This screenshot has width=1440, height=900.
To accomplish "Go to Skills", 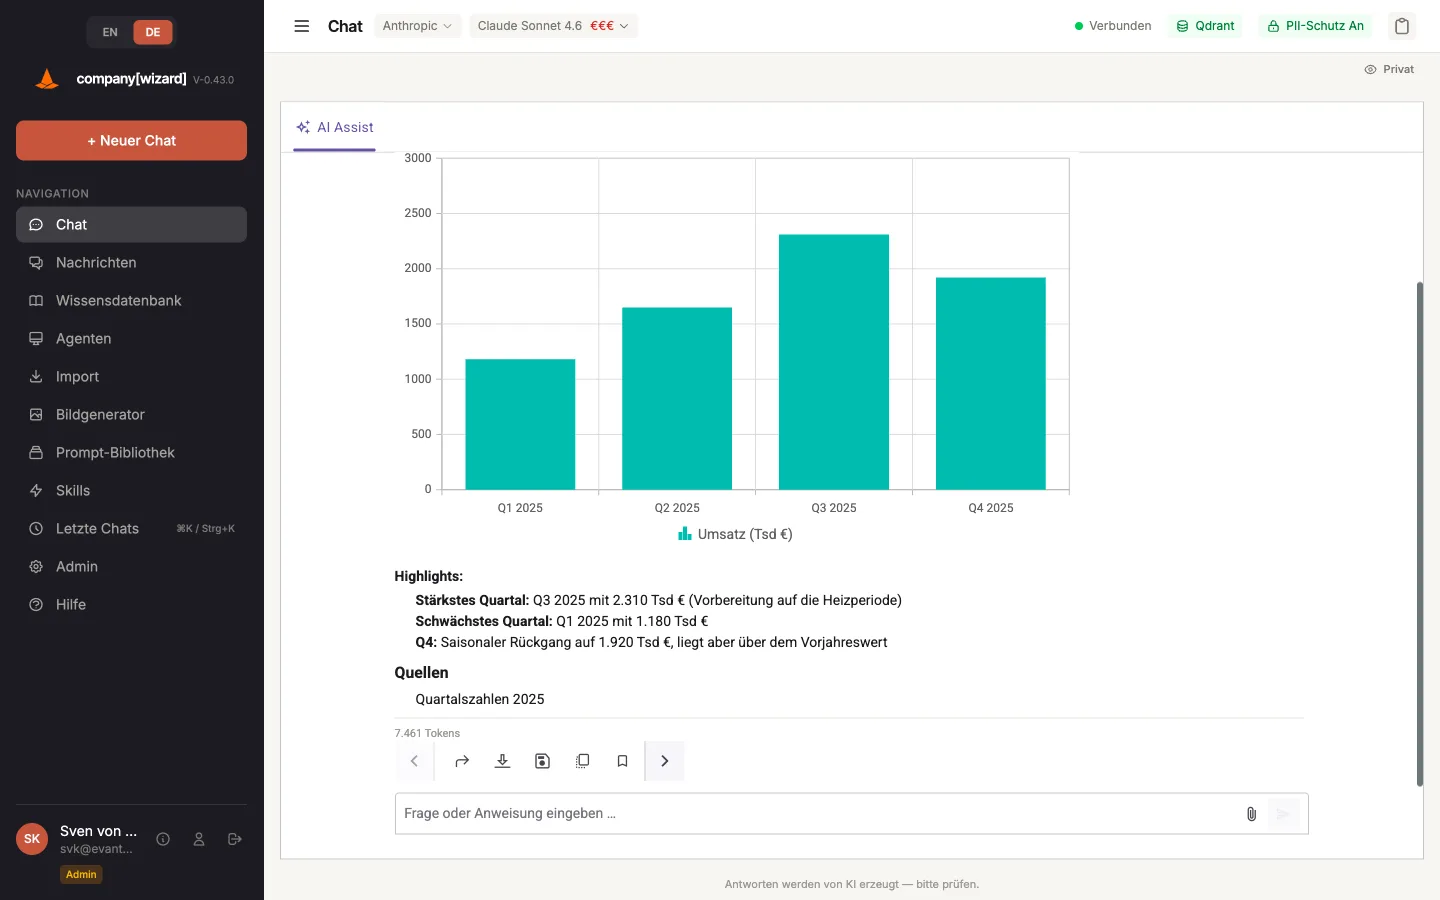I will pyautogui.click(x=131, y=491).
